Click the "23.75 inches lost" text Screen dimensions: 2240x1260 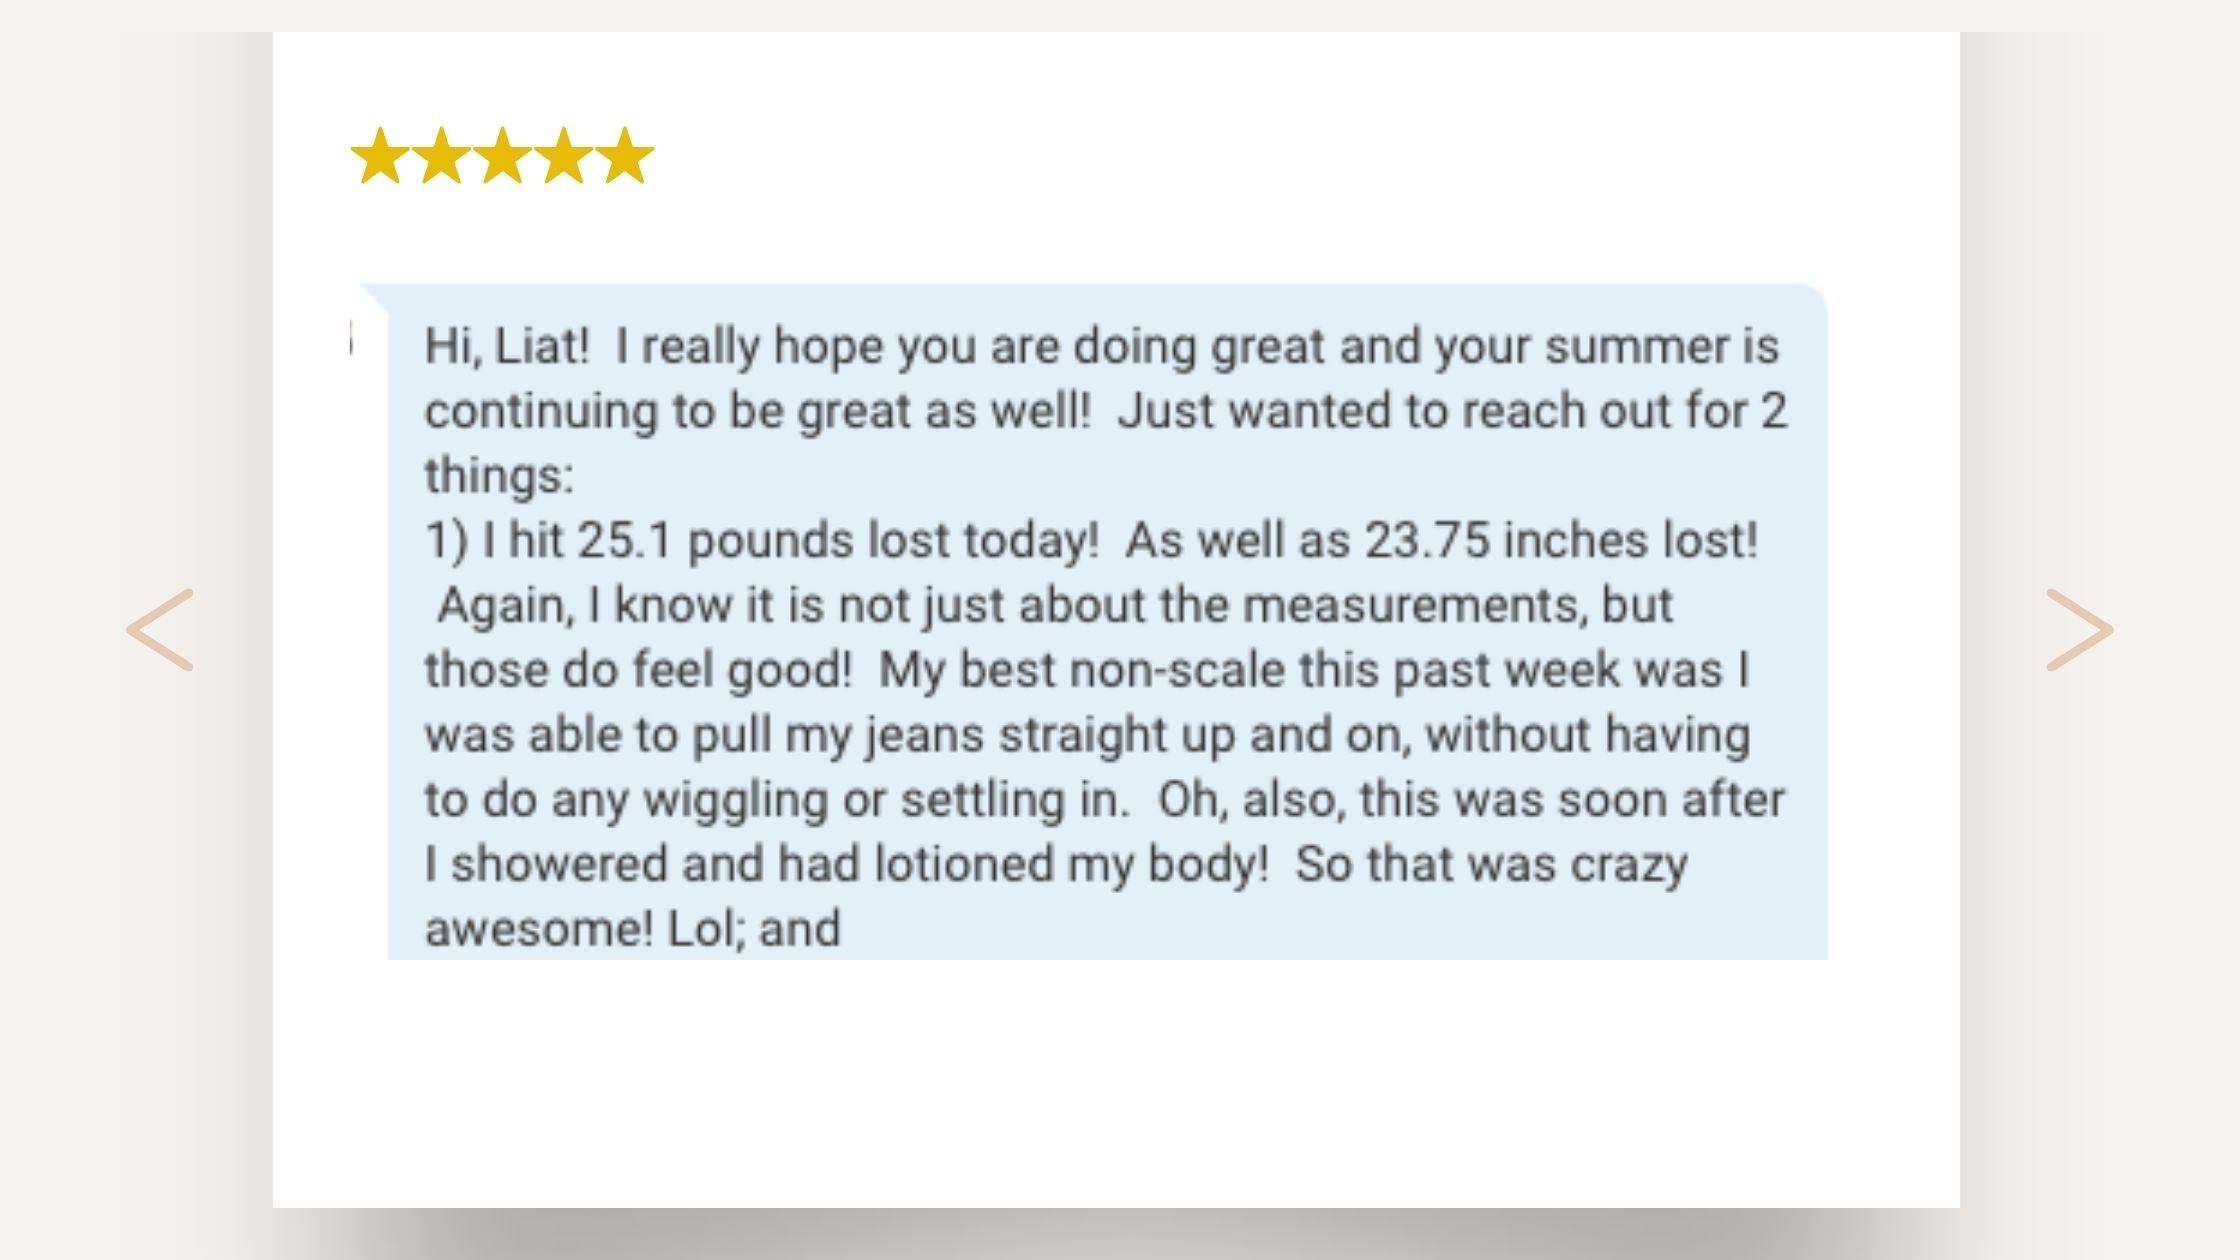tap(1560, 541)
